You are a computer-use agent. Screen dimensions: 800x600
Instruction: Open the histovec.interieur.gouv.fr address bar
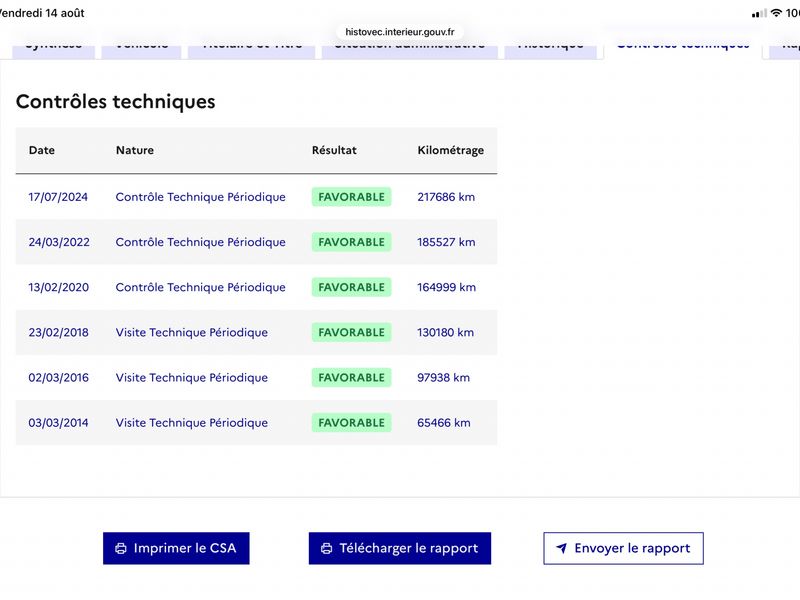(x=399, y=32)
